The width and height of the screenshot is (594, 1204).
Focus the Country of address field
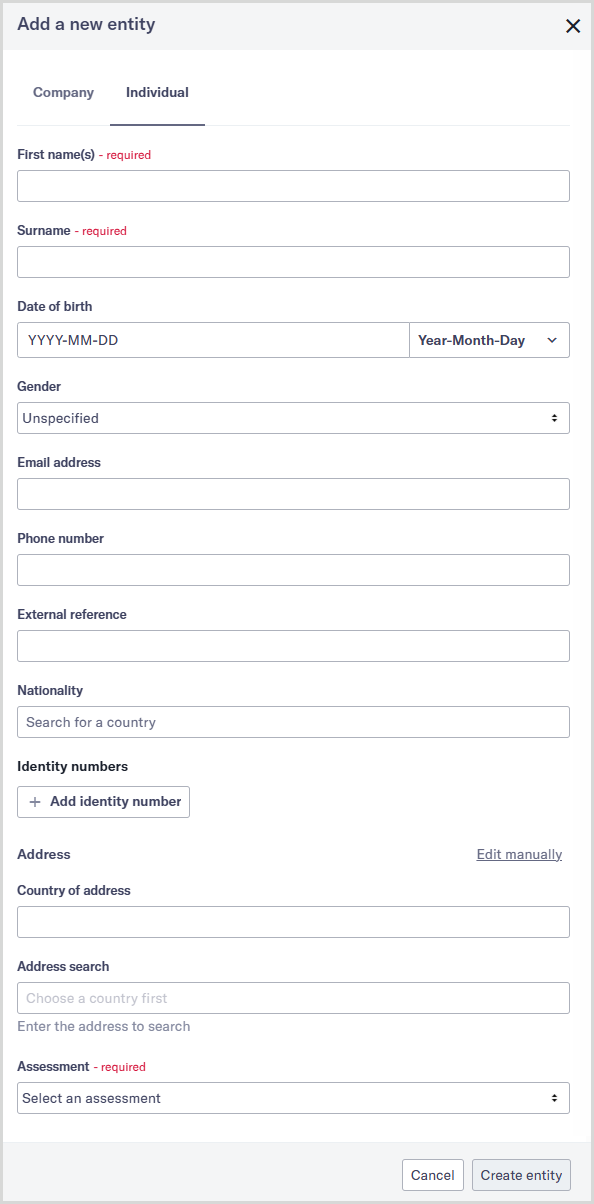[x=293, y=922]
